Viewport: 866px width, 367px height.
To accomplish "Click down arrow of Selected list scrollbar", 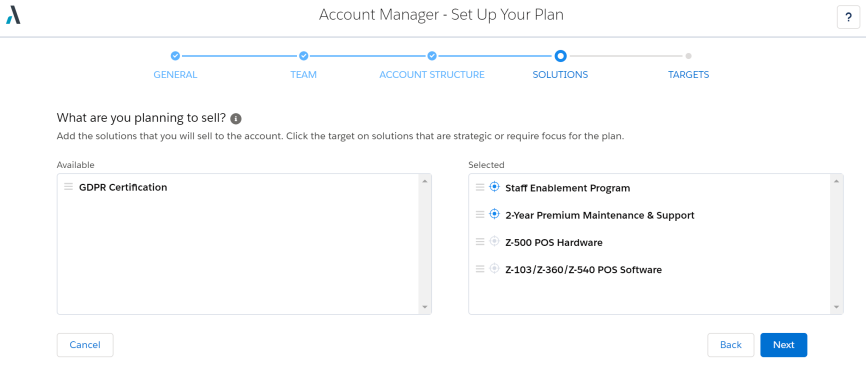I will tap(836, 307).
